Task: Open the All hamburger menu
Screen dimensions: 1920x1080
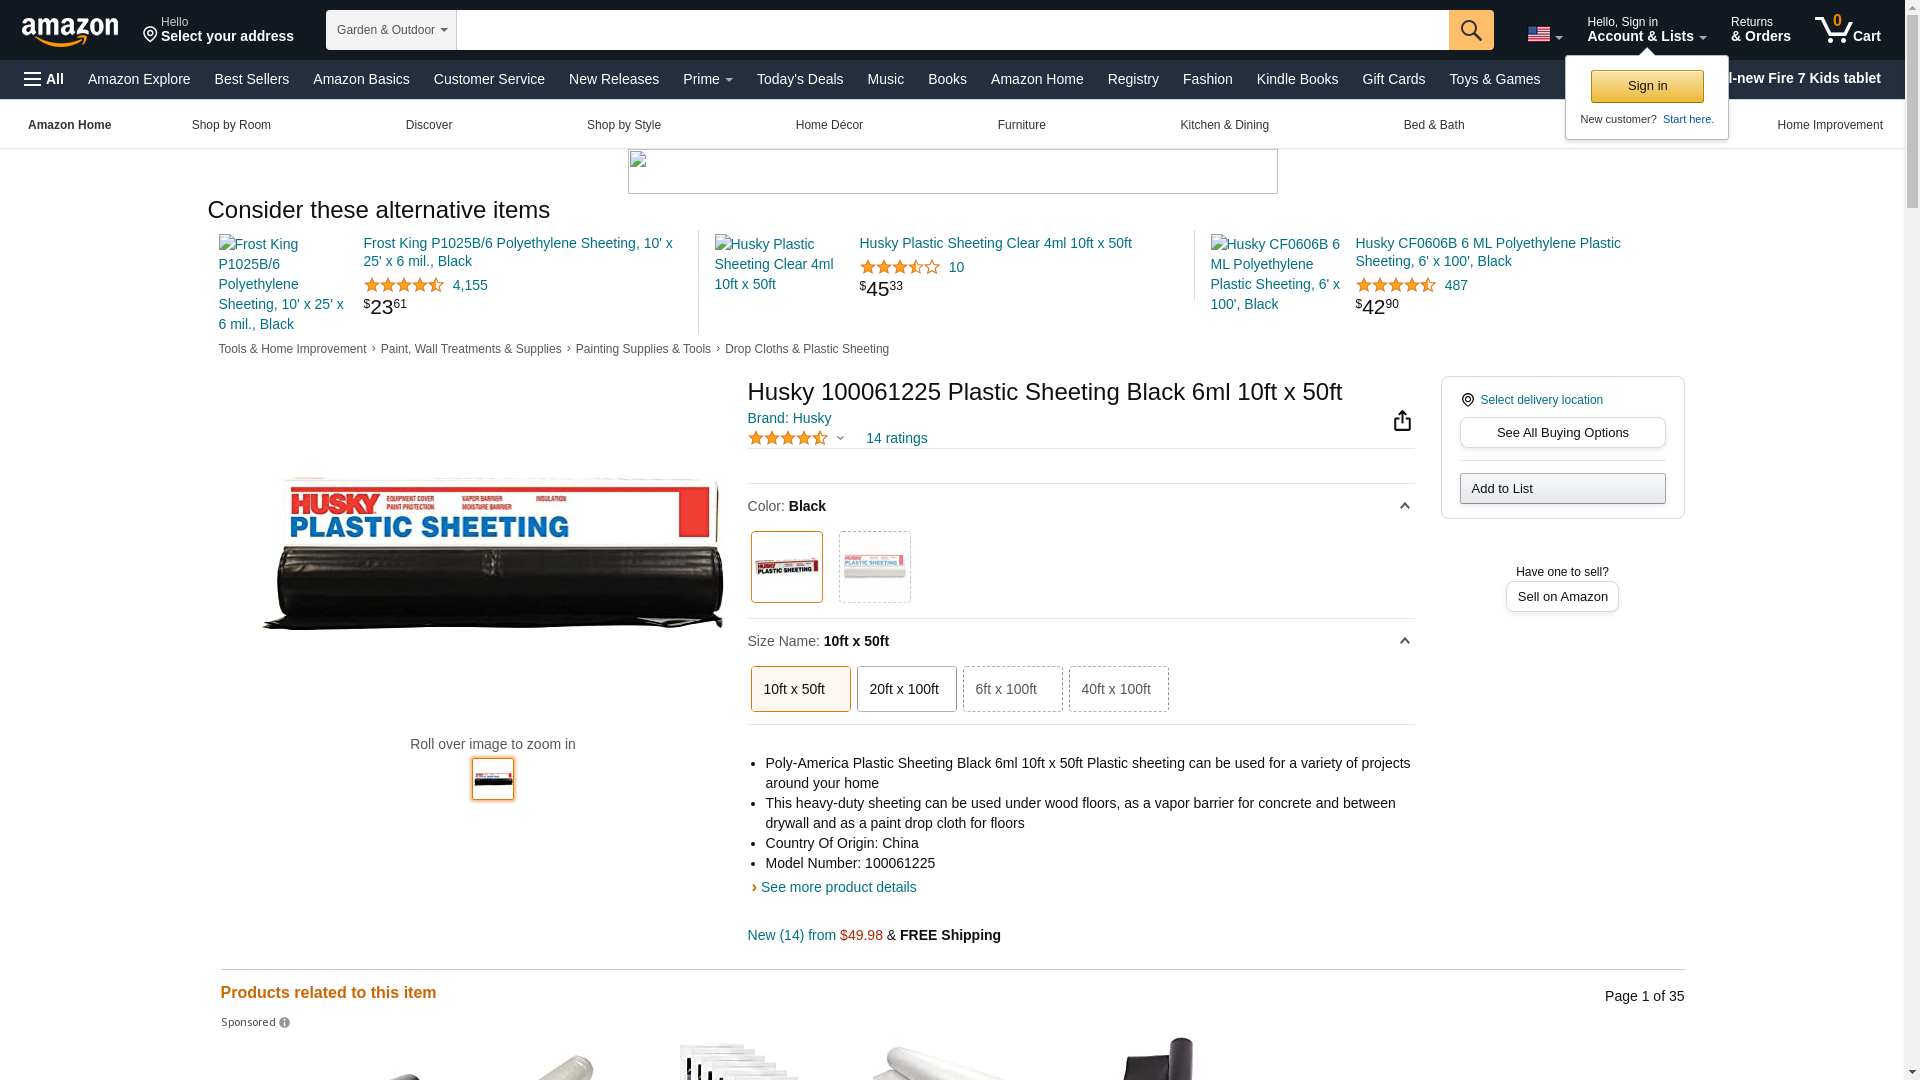Action: coord(44,79)
